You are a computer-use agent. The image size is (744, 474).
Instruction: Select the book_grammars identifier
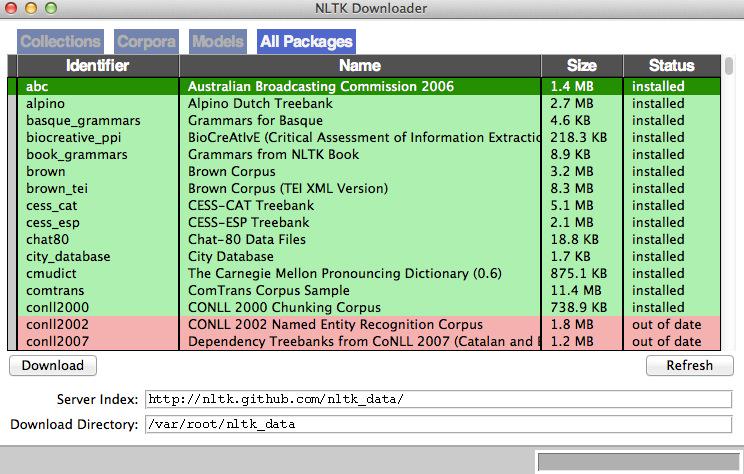[77, 155]
